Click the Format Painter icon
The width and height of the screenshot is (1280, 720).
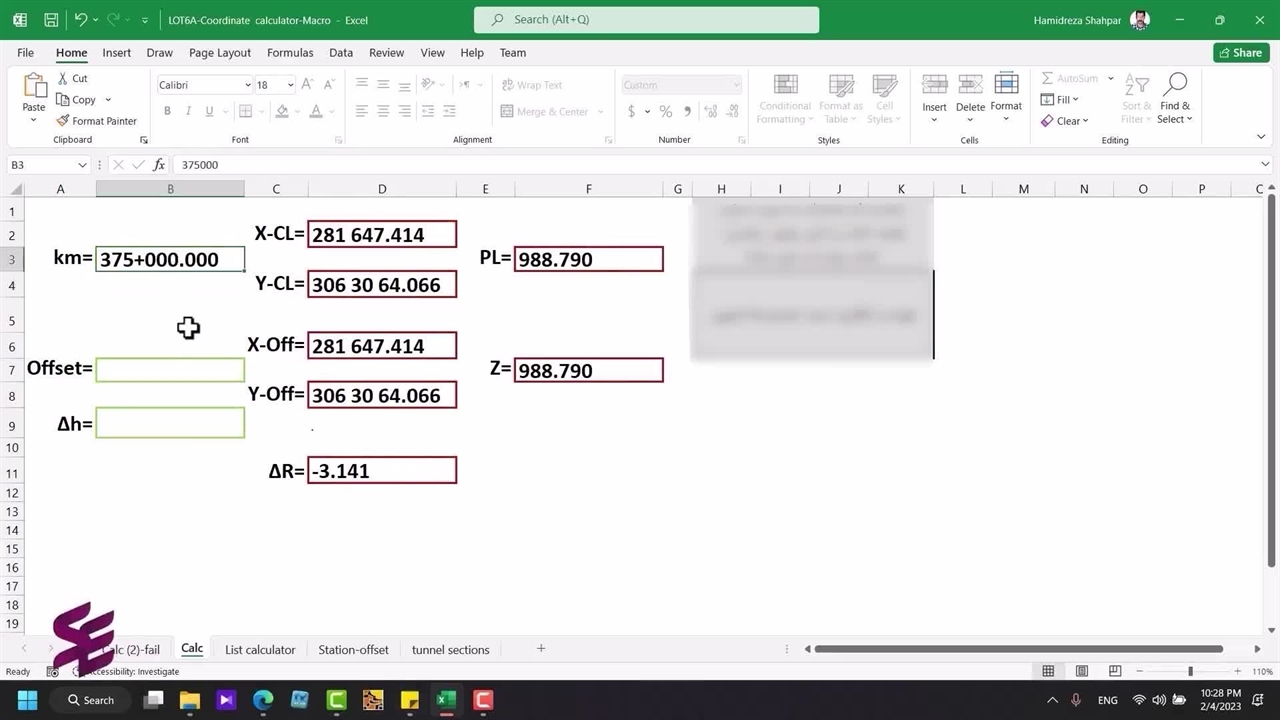click(63, 121)
